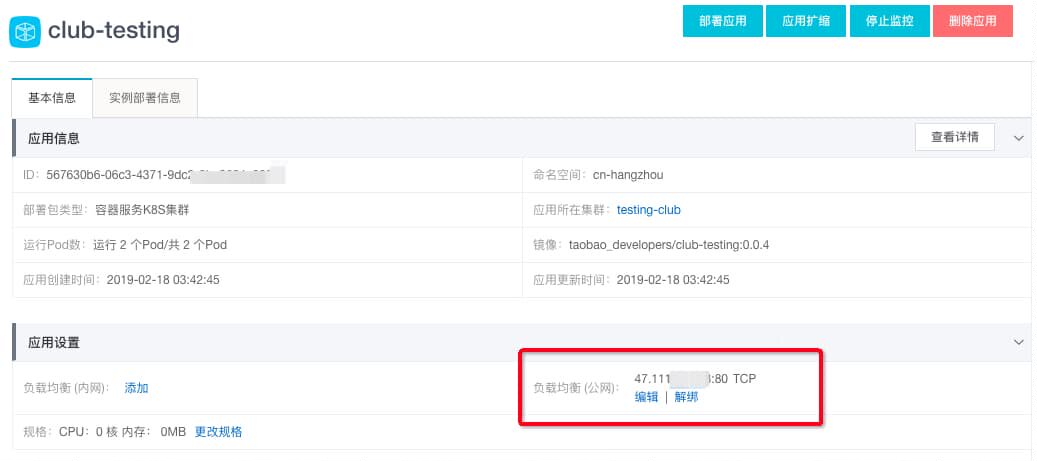Click the club-testing cube app icon
Viewport: 1037px width, 461px height.
click(x=24, y=31)
